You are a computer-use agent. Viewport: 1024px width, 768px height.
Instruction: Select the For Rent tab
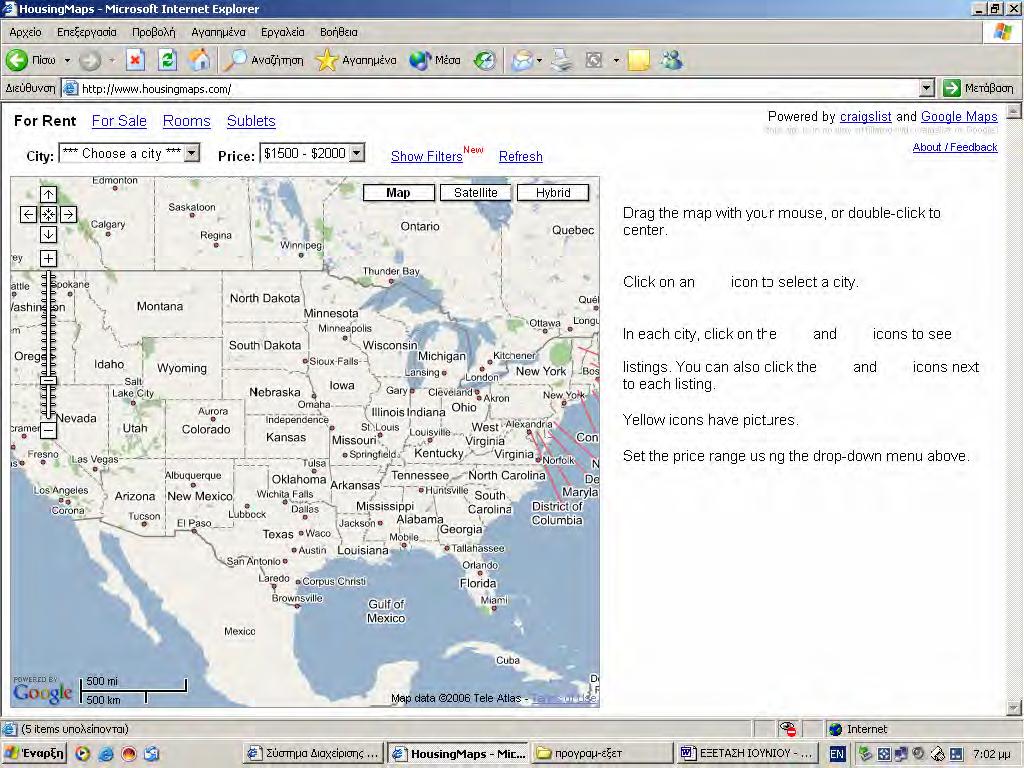[45, 121]
